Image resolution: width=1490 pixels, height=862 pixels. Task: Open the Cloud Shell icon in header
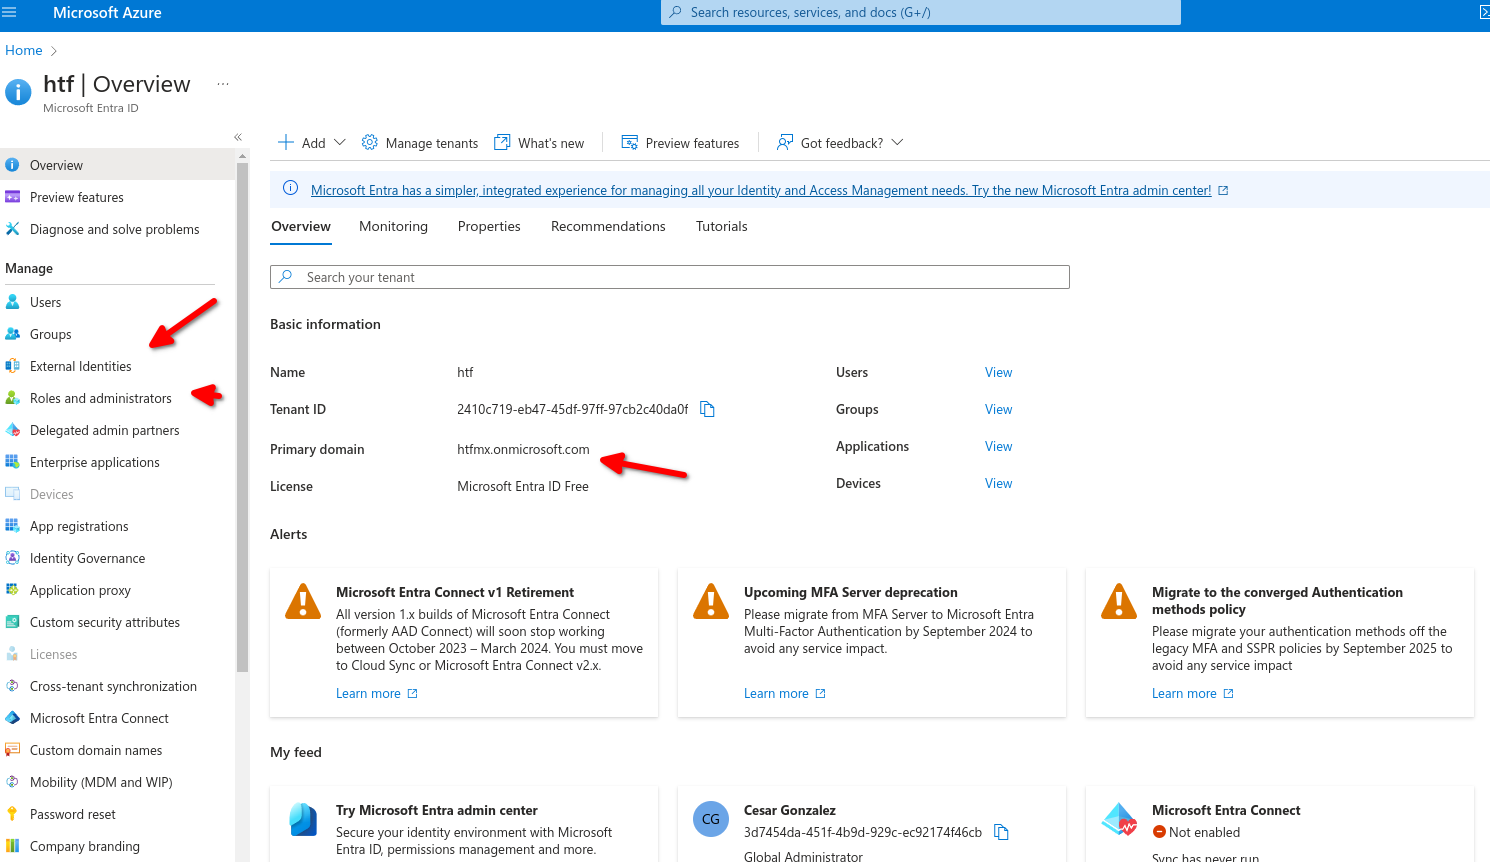(1484, 13)
